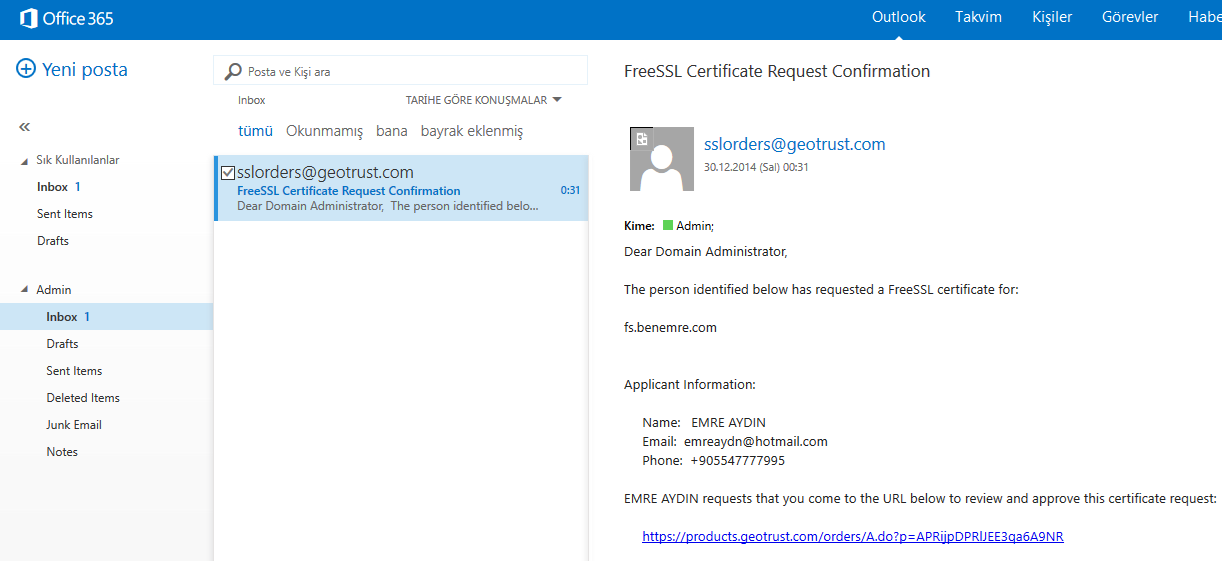Click the Yeni posta button
The height and width of the screenshot is (561, 1222).
pyautogui.click(x=72, y=69)
